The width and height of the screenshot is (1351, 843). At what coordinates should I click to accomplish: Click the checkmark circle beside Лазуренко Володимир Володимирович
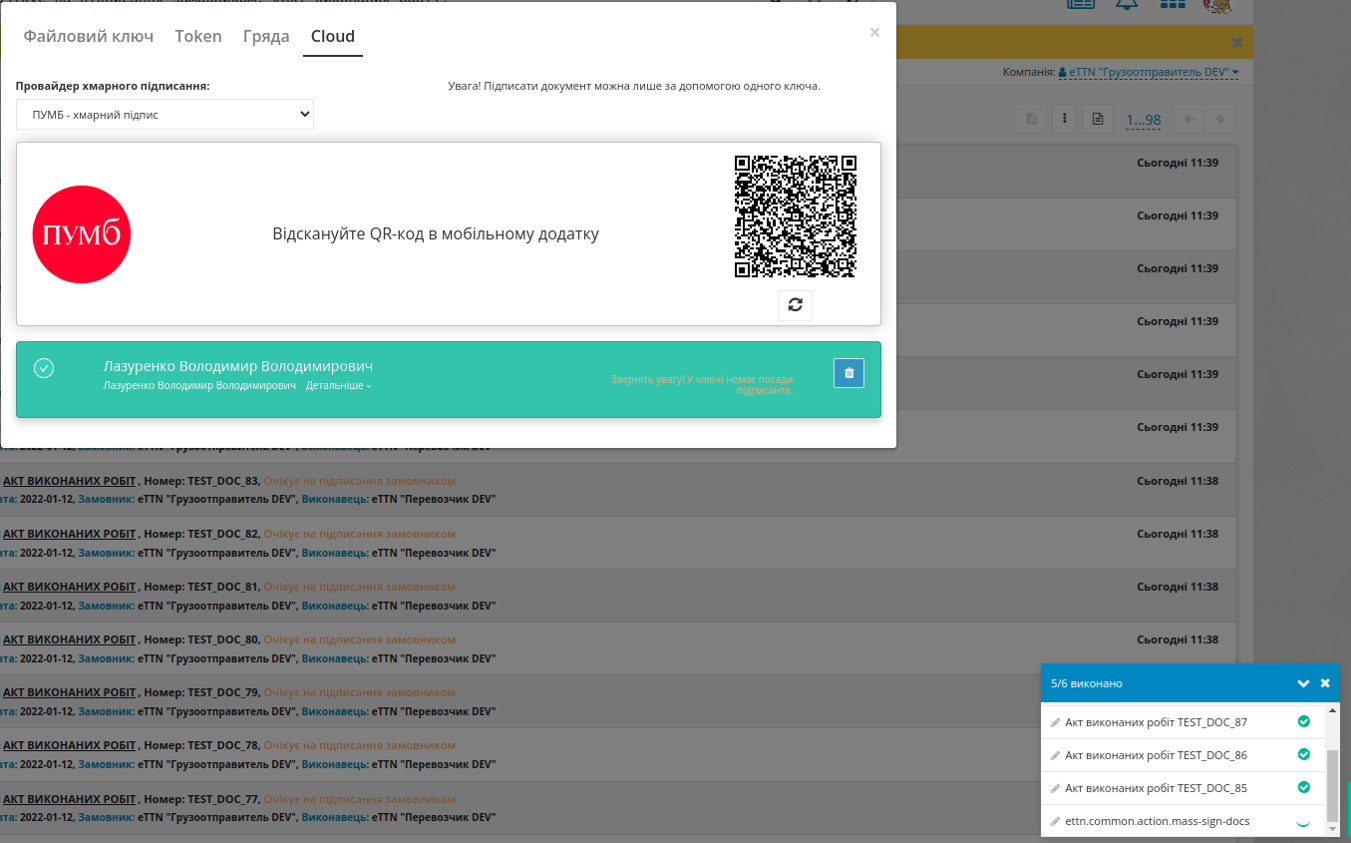click(44, 368)
